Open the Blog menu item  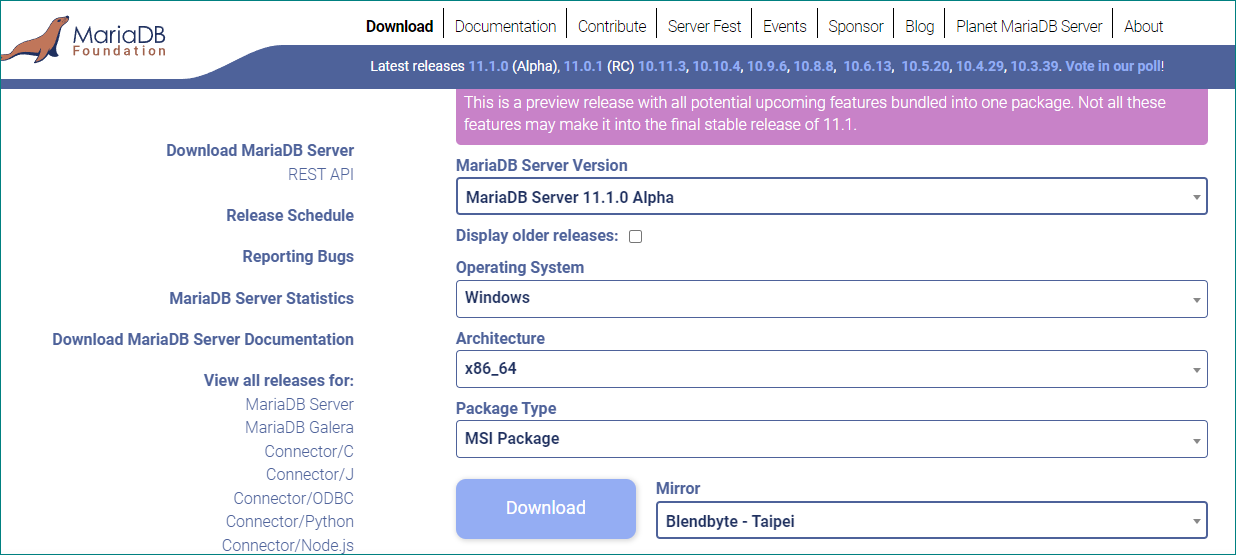pyautogui.click(x=920, y=26)
